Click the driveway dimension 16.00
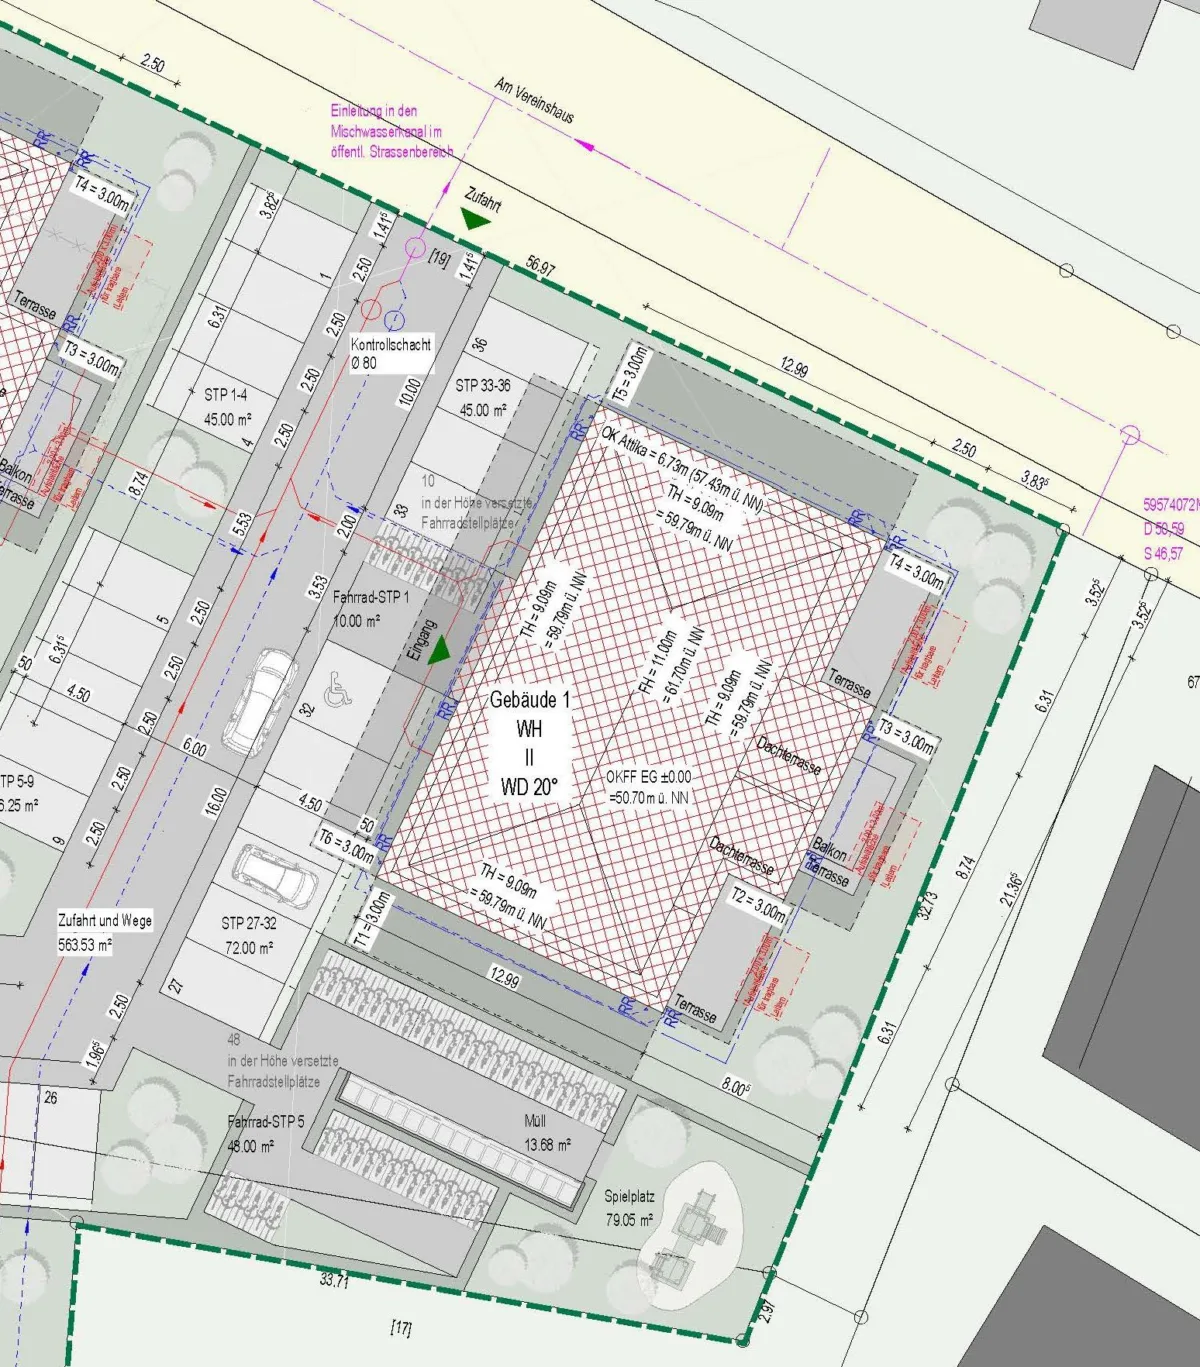This screenshot has height=1367, width=1200. 215,801
